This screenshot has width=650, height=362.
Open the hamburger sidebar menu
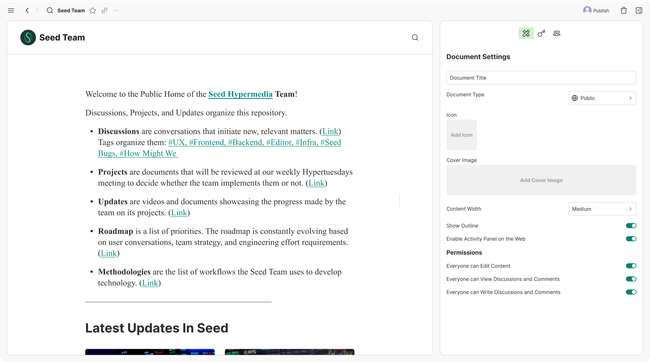click(x=11, y=10)
